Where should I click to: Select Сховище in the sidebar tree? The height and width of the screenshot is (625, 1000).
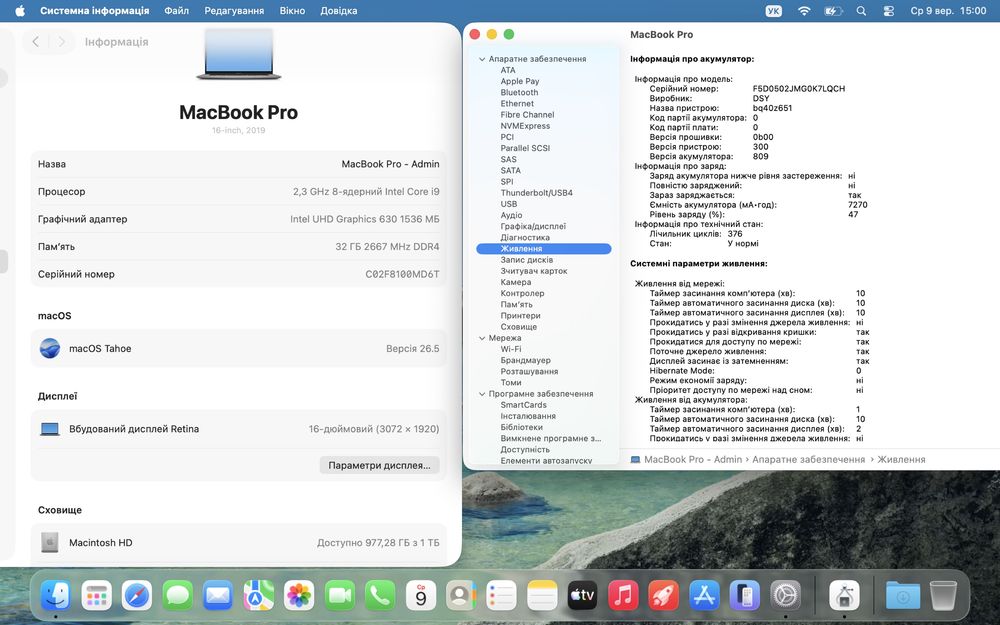[x=518, y=327]
